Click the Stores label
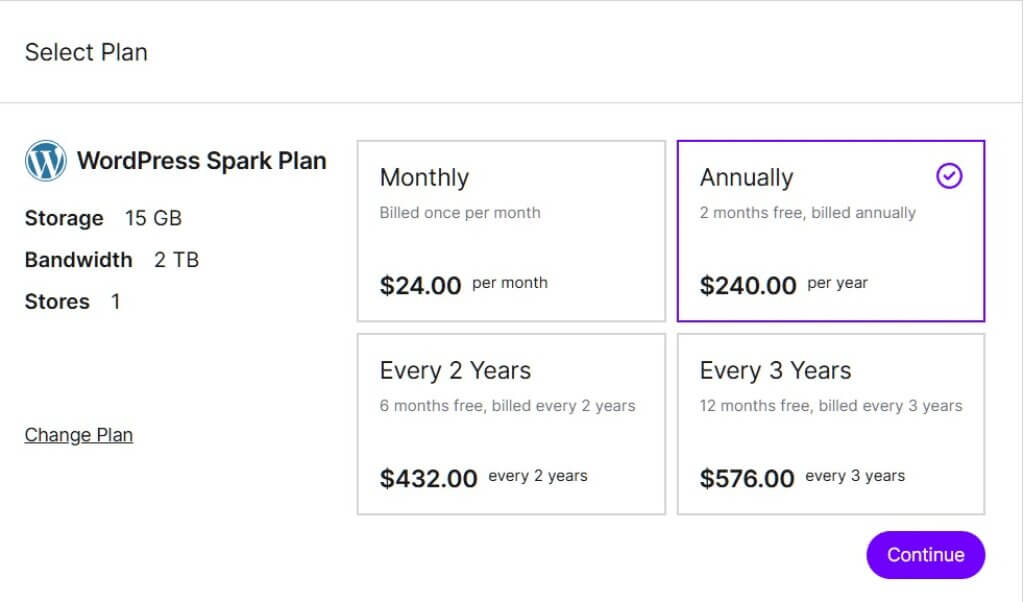This screenshot has width=1024, height=602. pyautogui.click(x=57, y=302)
